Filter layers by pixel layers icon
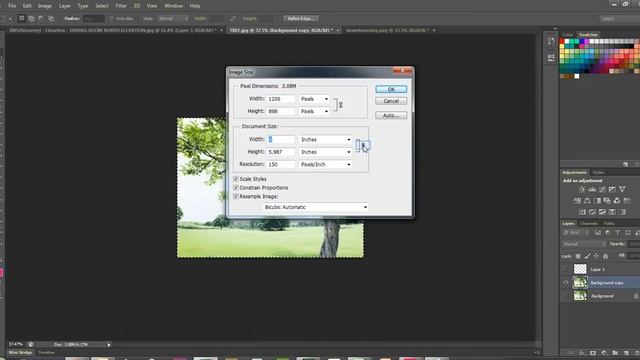This screenshot has width=640, height=360. coord(598,233)
